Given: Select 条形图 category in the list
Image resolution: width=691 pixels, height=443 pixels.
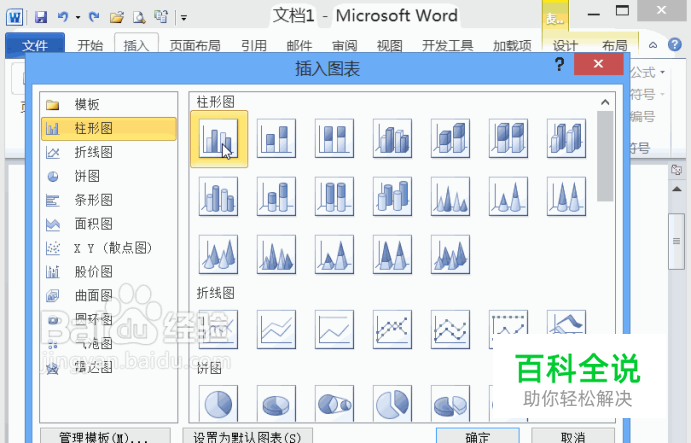Looking at the screenshot, I should 109,200.
